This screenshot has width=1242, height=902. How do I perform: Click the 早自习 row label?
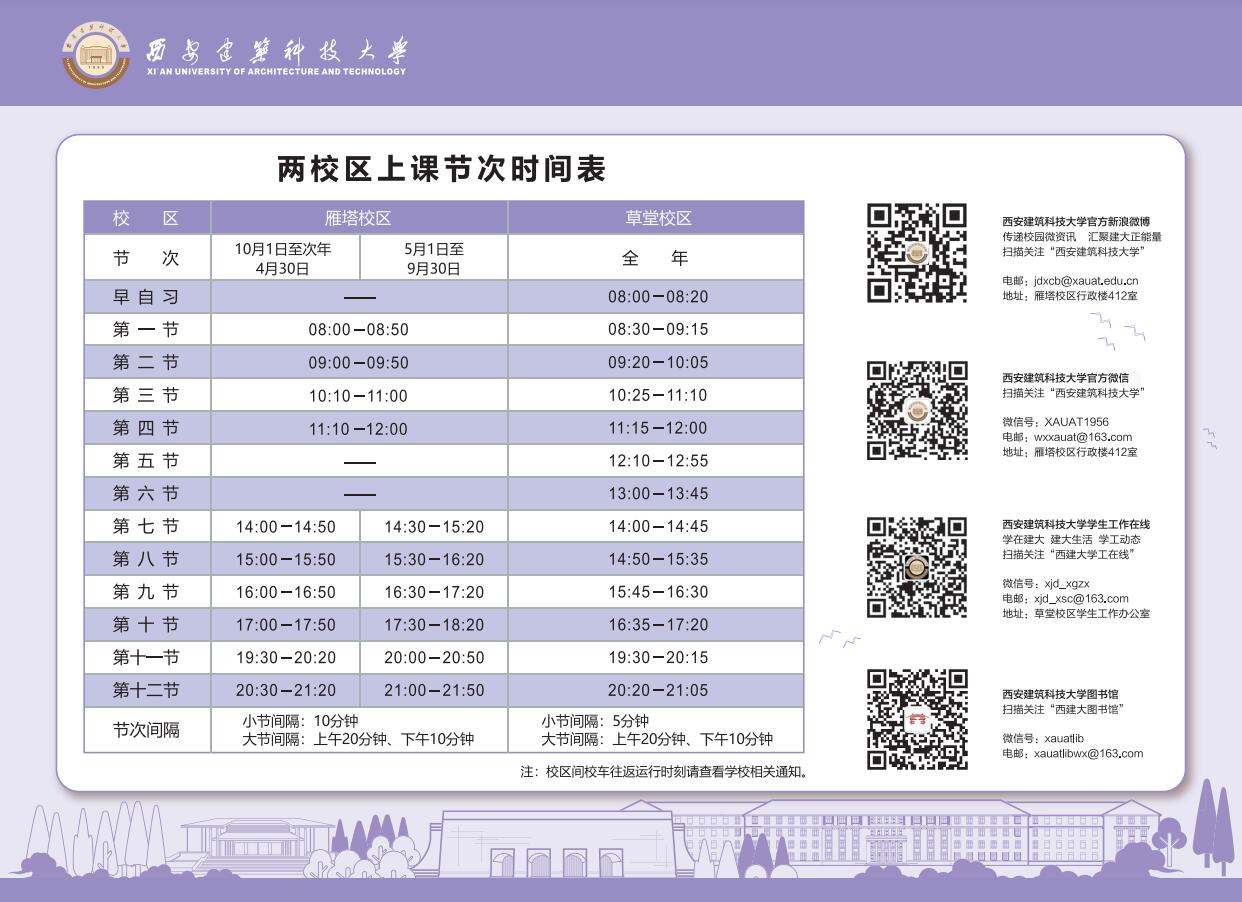point(146,297)
